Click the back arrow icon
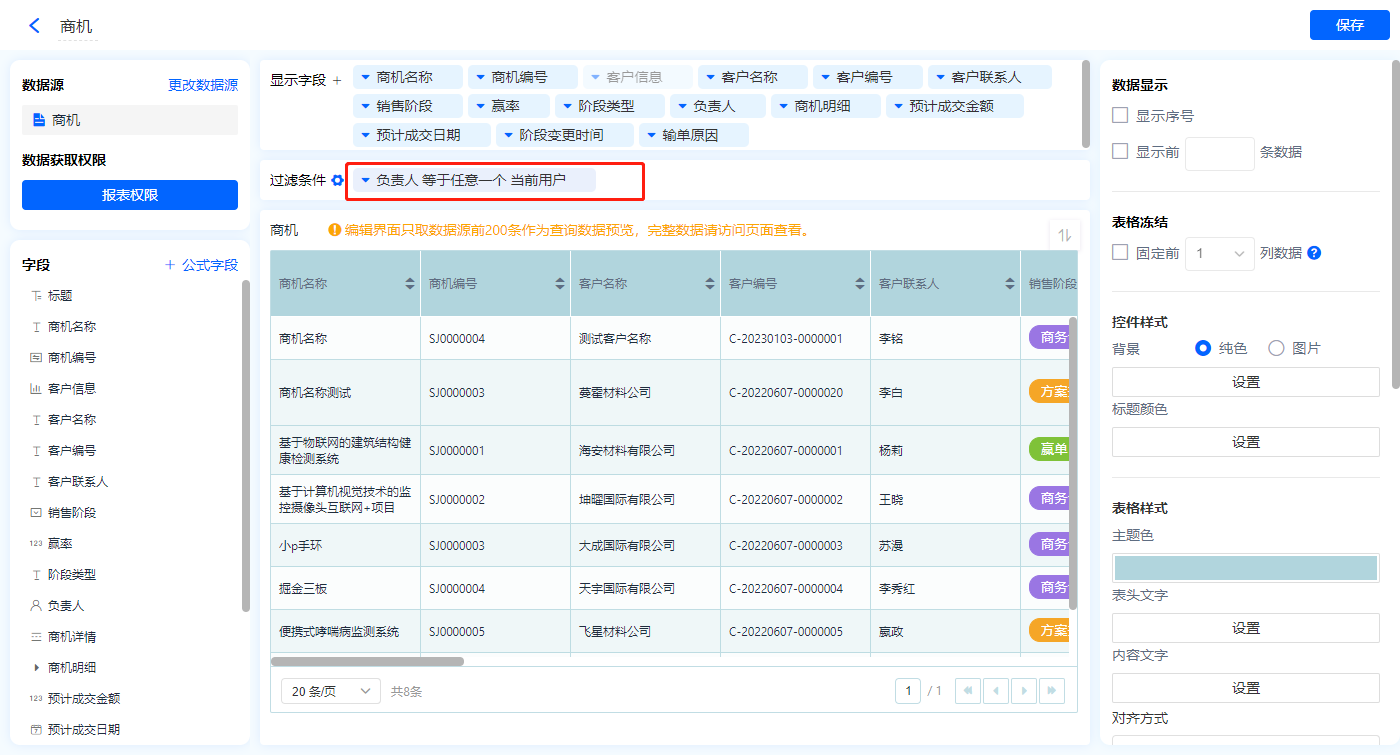 (x=35, y=26)
